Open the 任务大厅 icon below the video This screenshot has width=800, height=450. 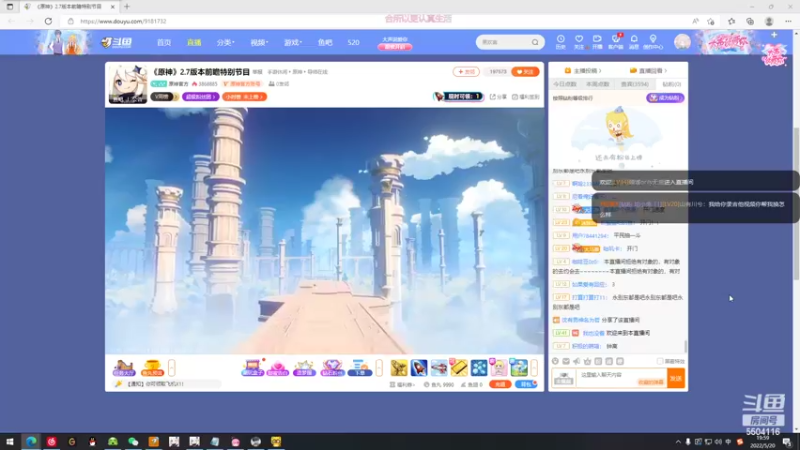pos(124,367)
